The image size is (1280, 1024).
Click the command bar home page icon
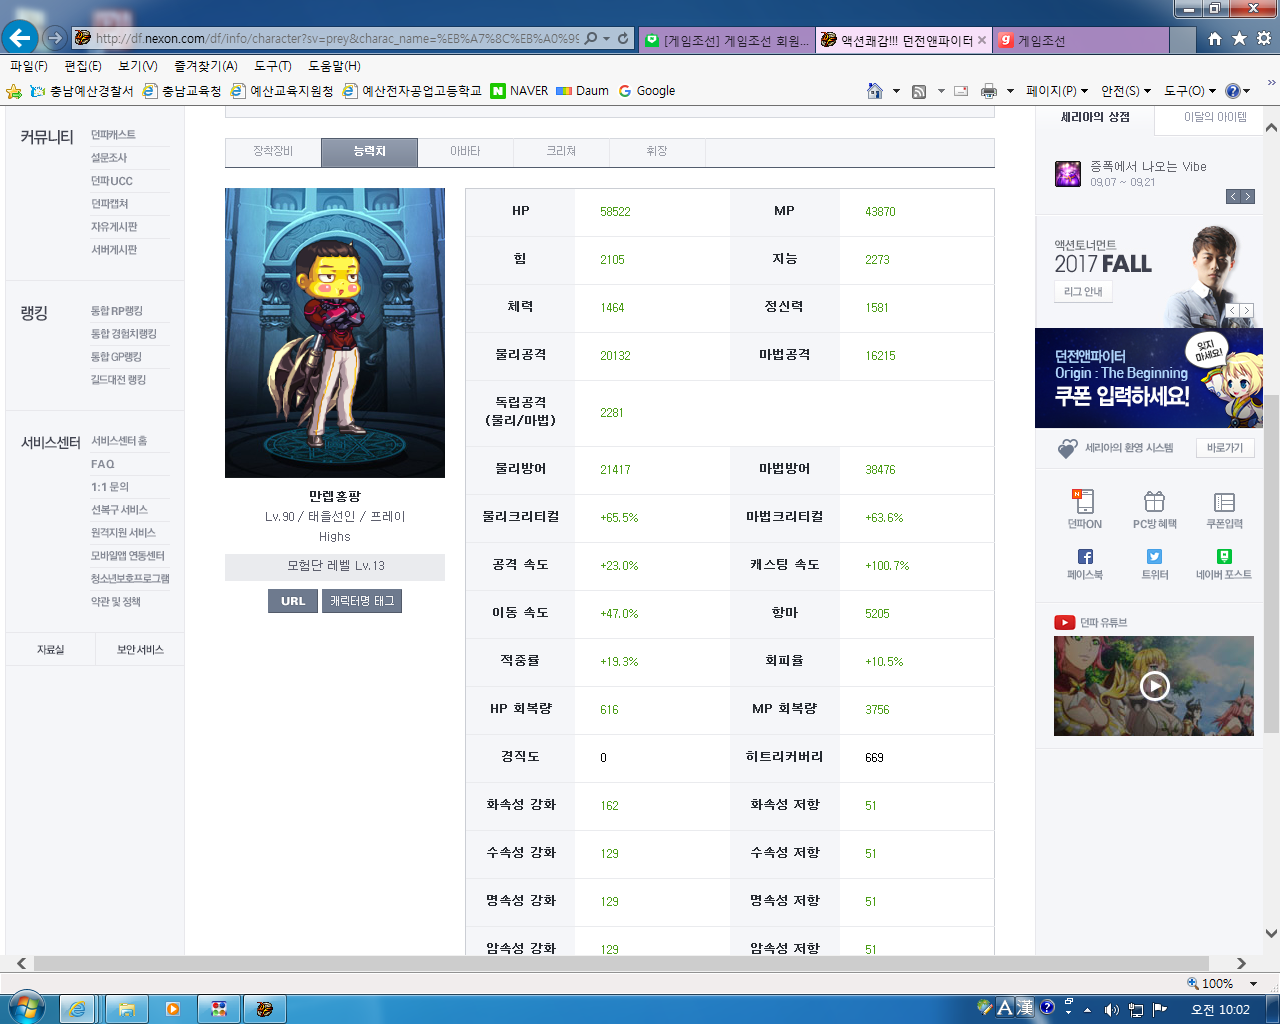pyautogui.click(x=875, y=91)
